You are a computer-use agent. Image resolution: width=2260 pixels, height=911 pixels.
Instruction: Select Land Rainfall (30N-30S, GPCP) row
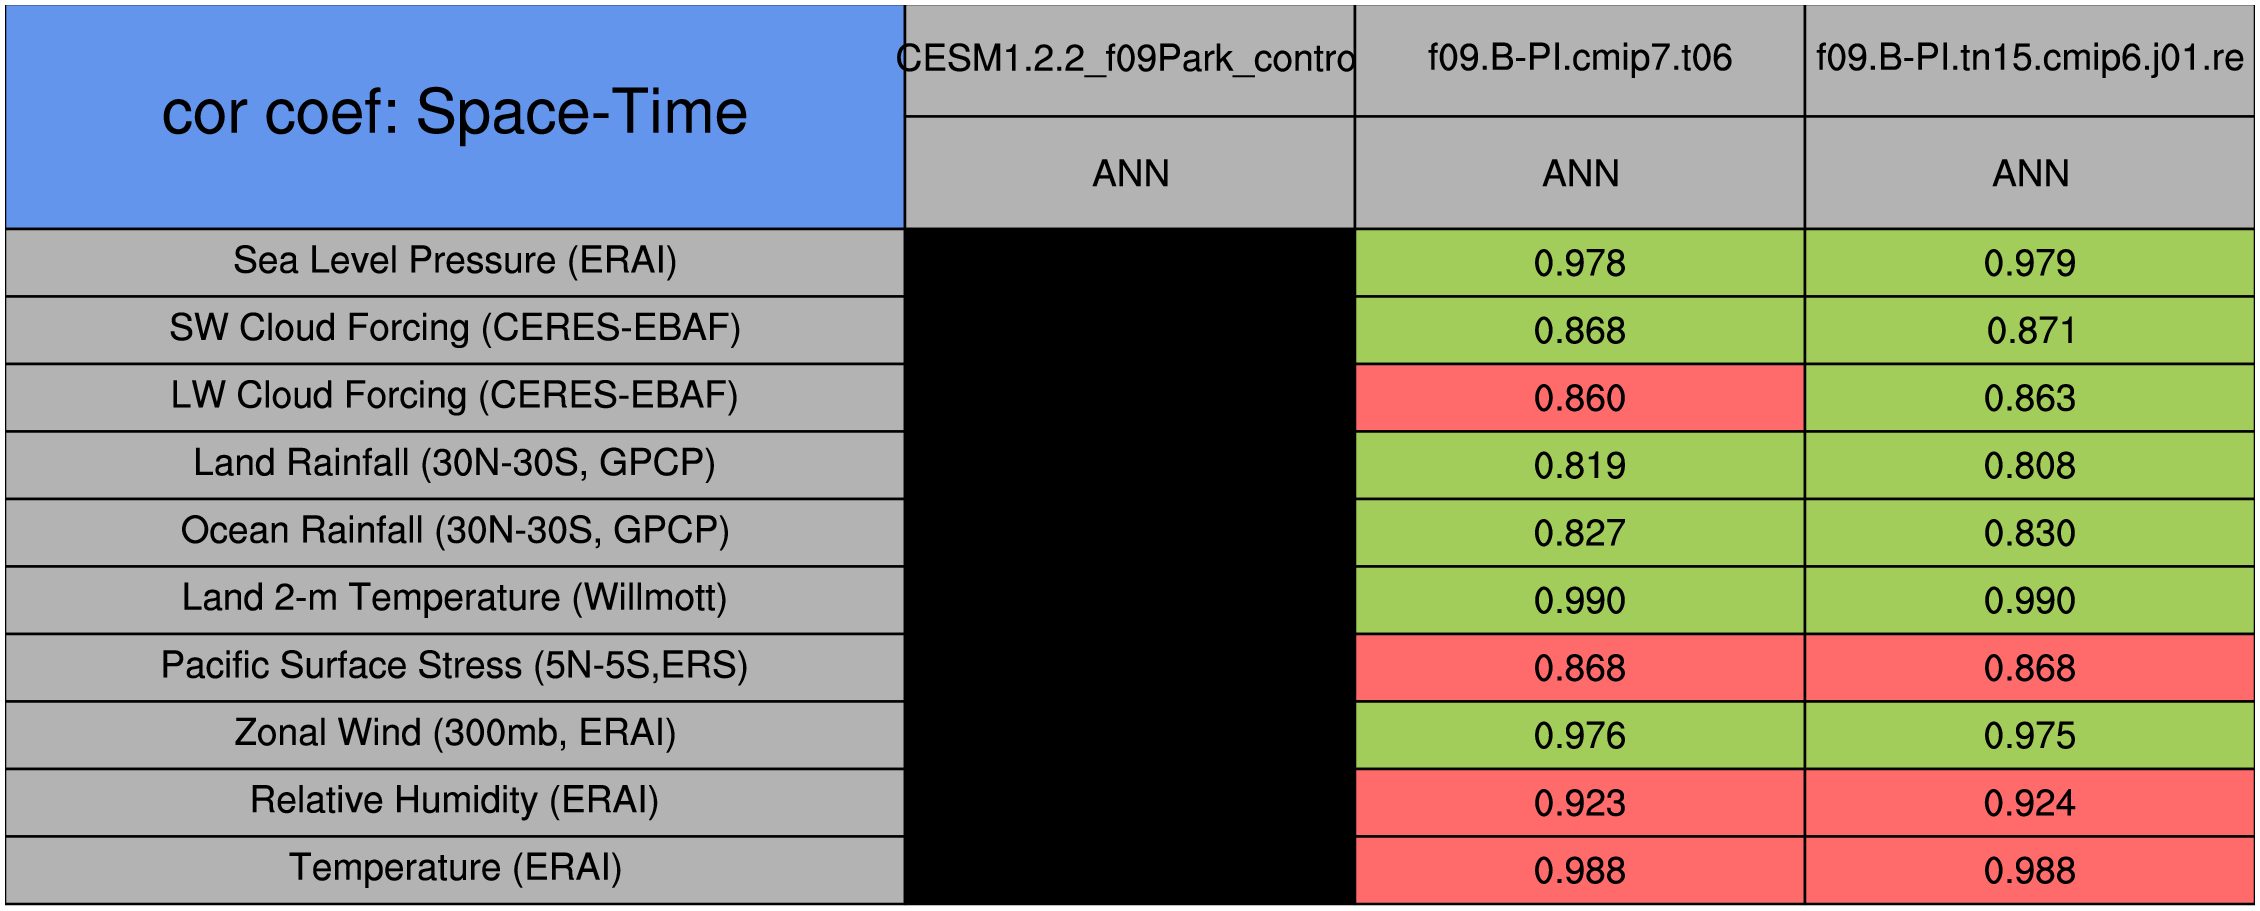click(x=455, y=465)
